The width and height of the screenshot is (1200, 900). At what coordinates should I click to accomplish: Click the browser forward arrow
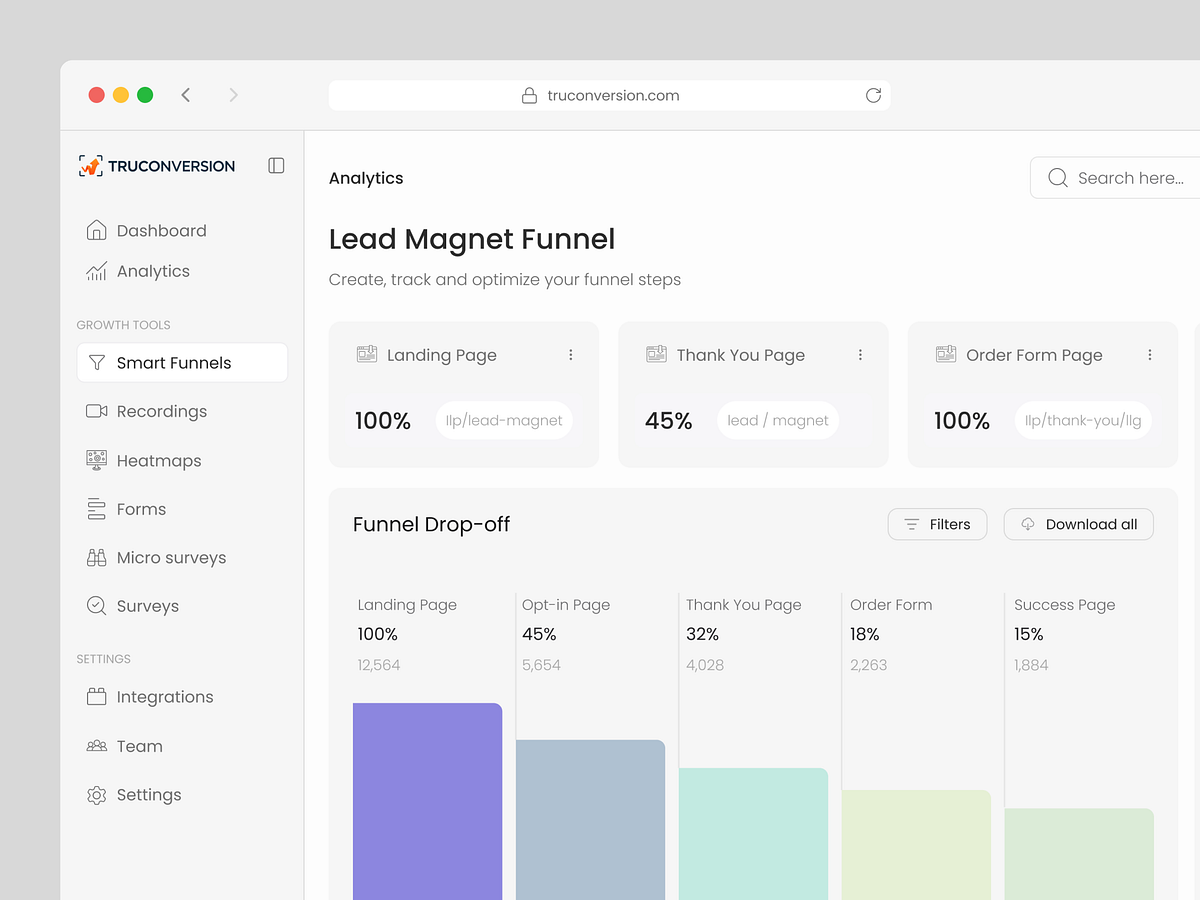coord(233,95)
